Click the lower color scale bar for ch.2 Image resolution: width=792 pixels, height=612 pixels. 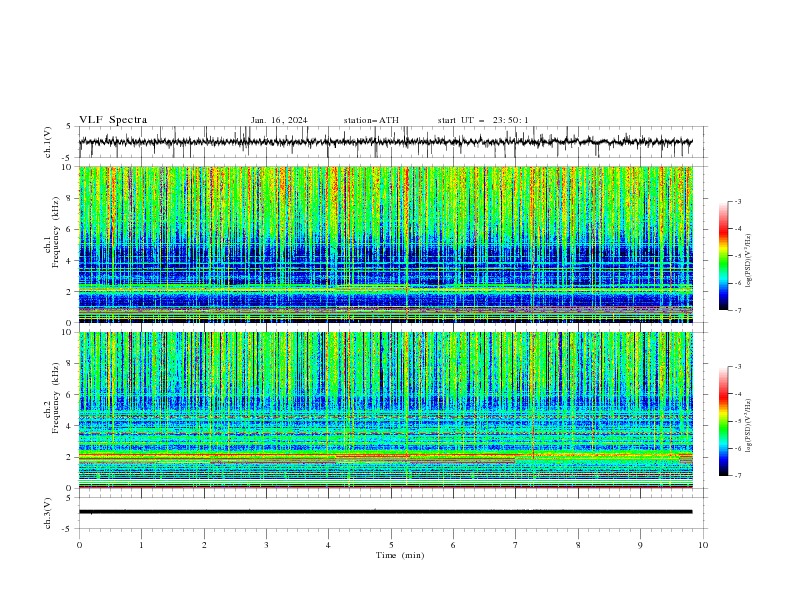[724, 421]
